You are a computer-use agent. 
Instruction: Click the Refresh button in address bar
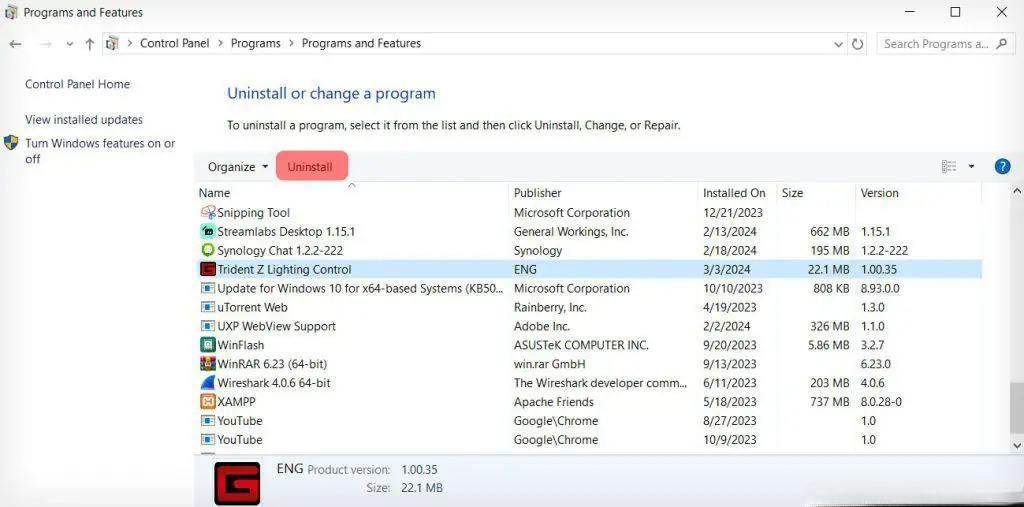point(857,44)
